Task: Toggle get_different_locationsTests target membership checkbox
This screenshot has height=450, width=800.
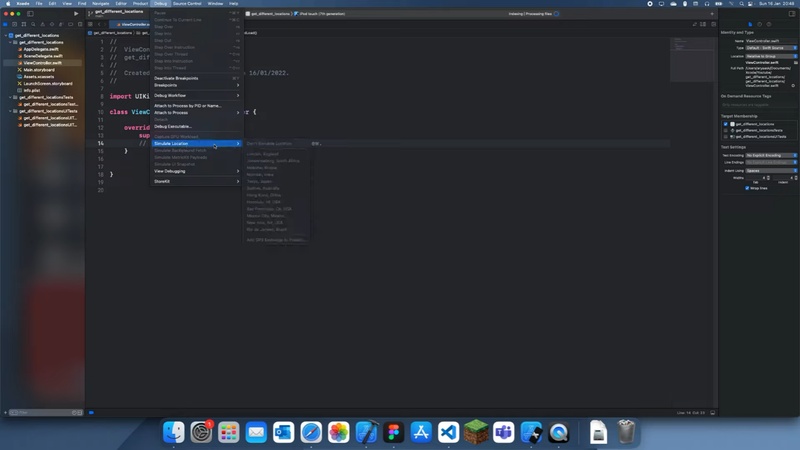Action: coord(726,130)
